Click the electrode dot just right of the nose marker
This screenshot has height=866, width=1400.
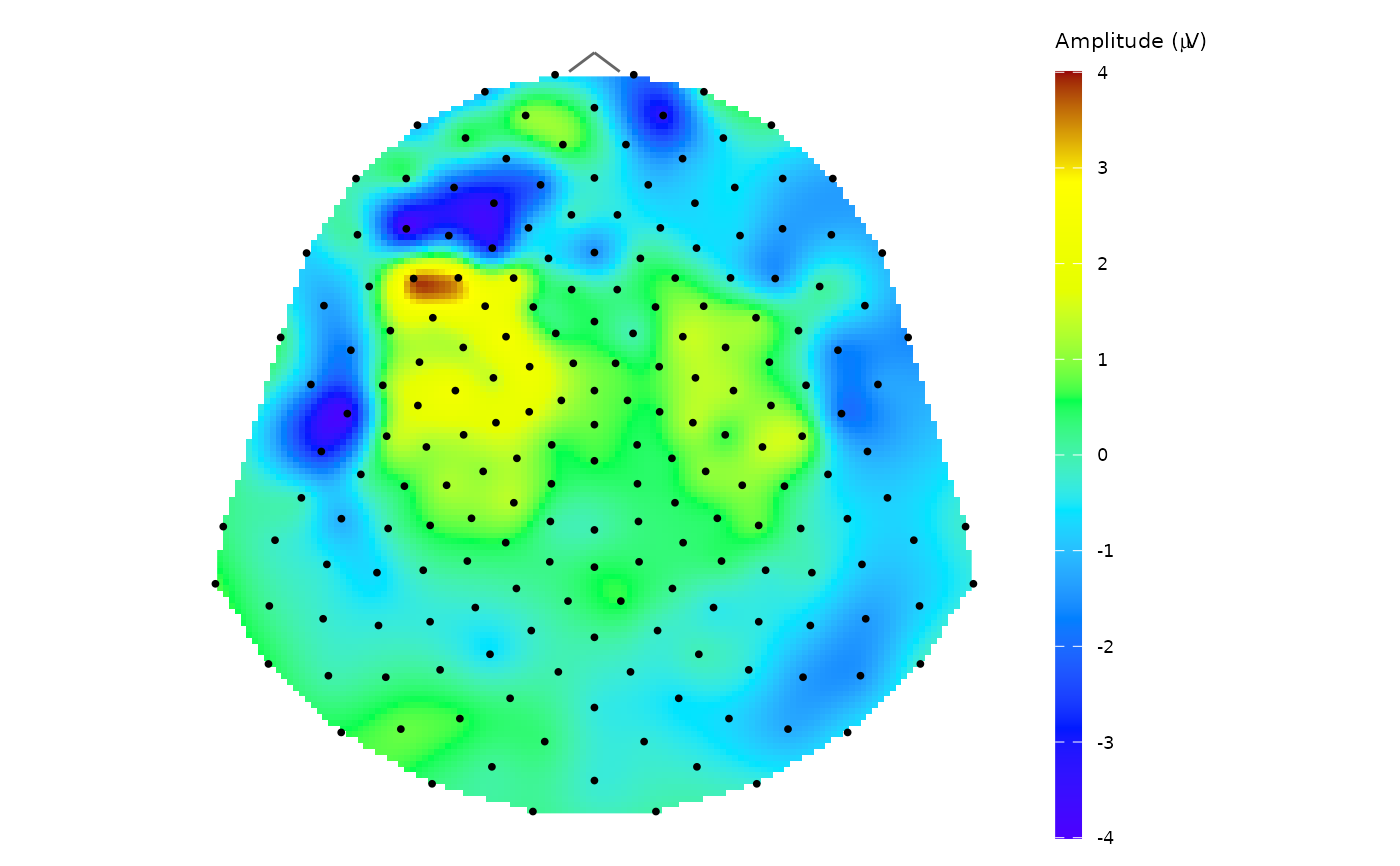(633, 75)
